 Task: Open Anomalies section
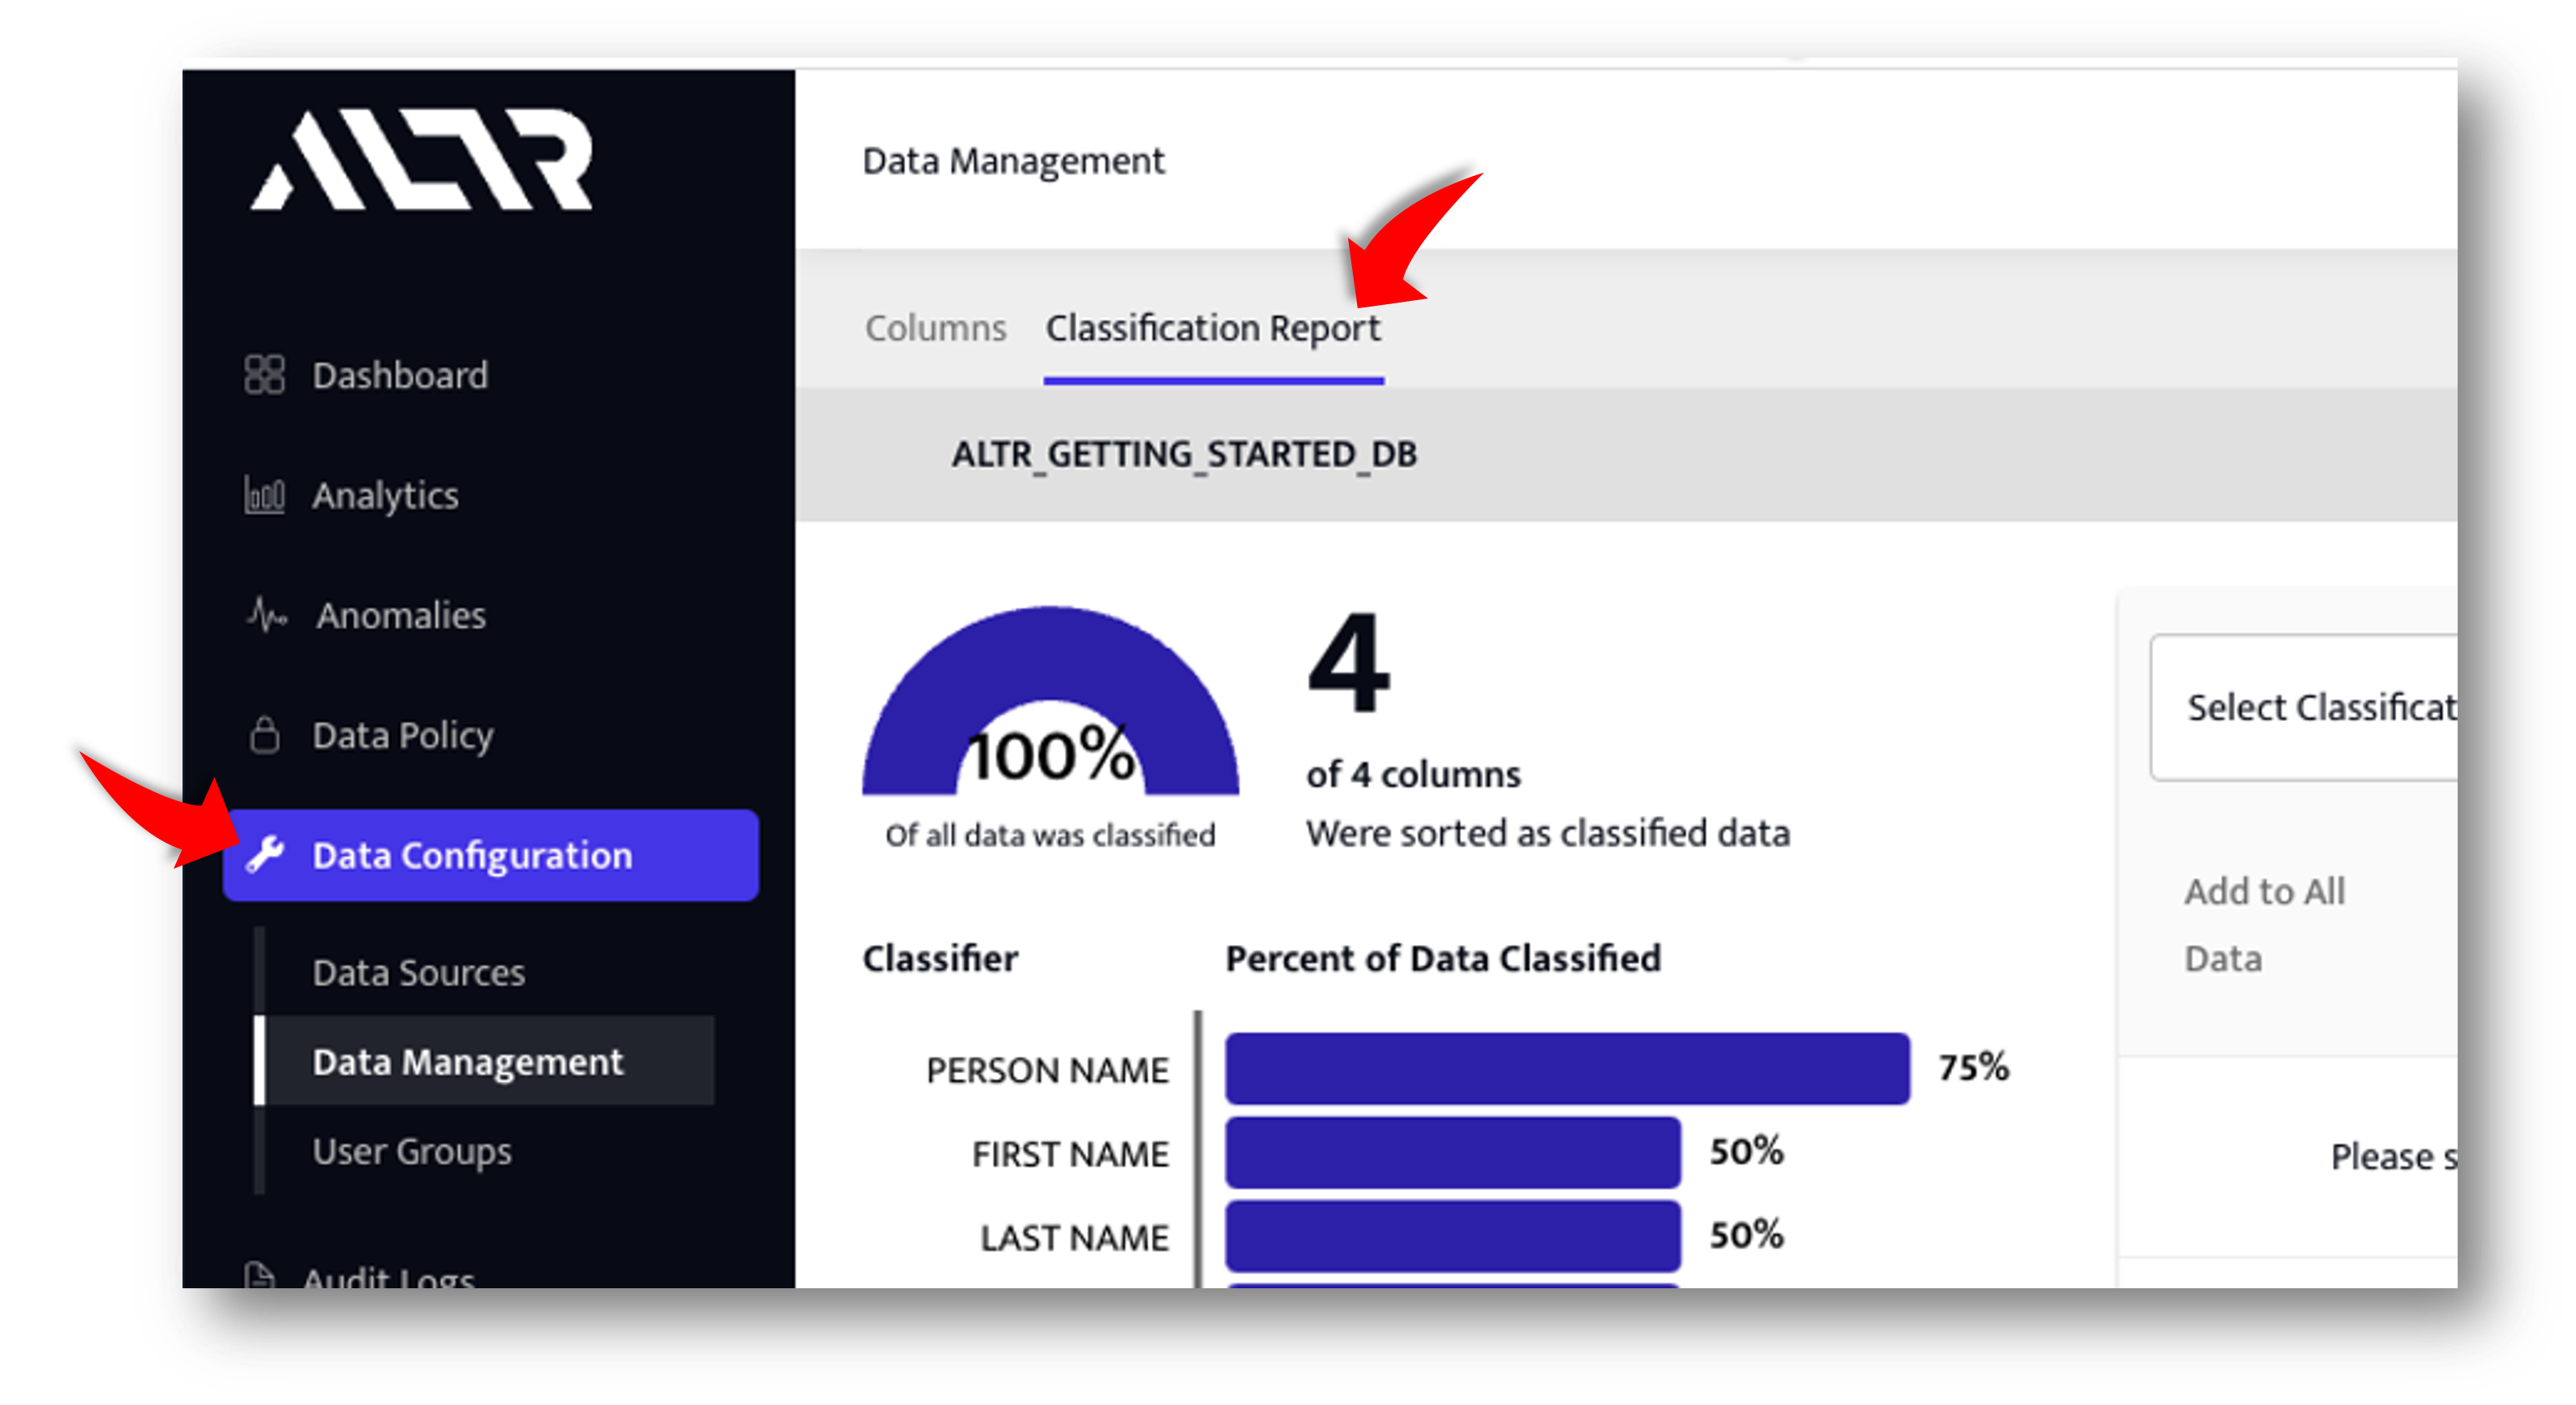(x=400, y=616)
